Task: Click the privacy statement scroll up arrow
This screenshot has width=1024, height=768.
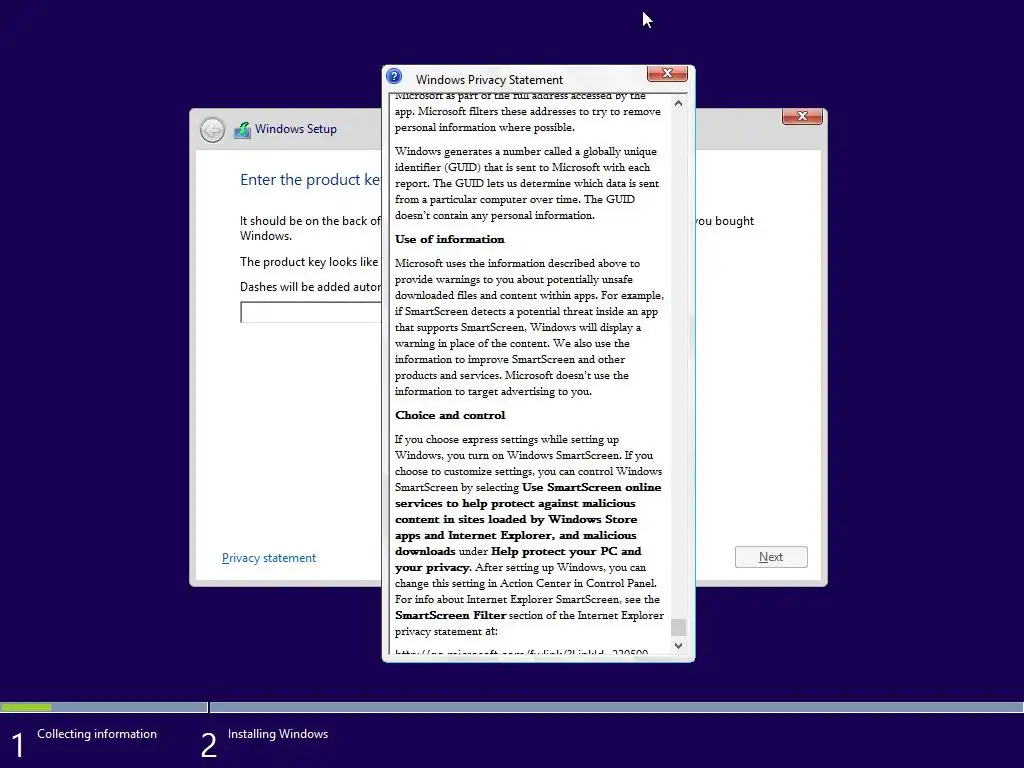Action: pos(679,103)
